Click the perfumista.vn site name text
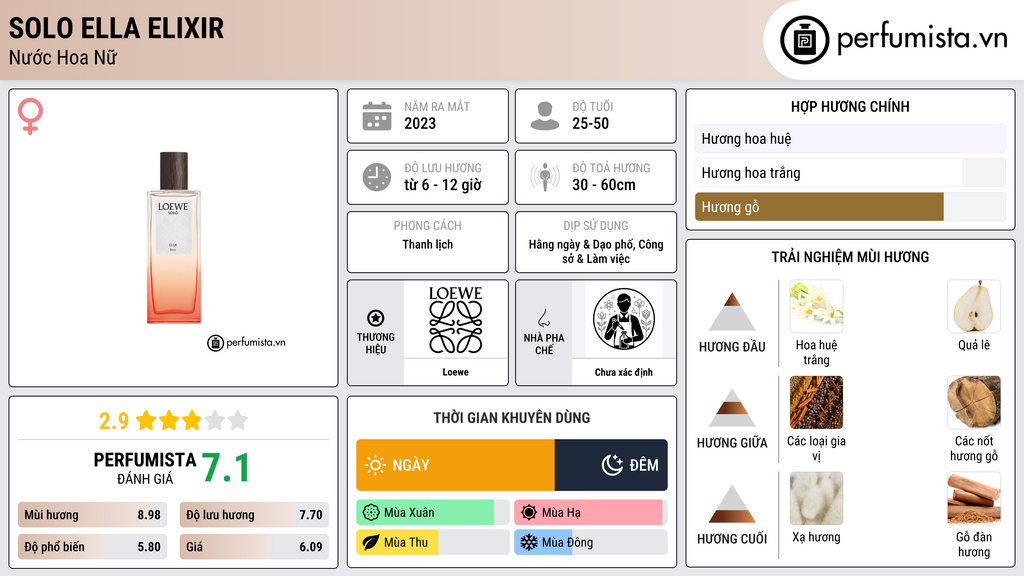Screen dimensions: 1024x576 click(x=922, y=39)
